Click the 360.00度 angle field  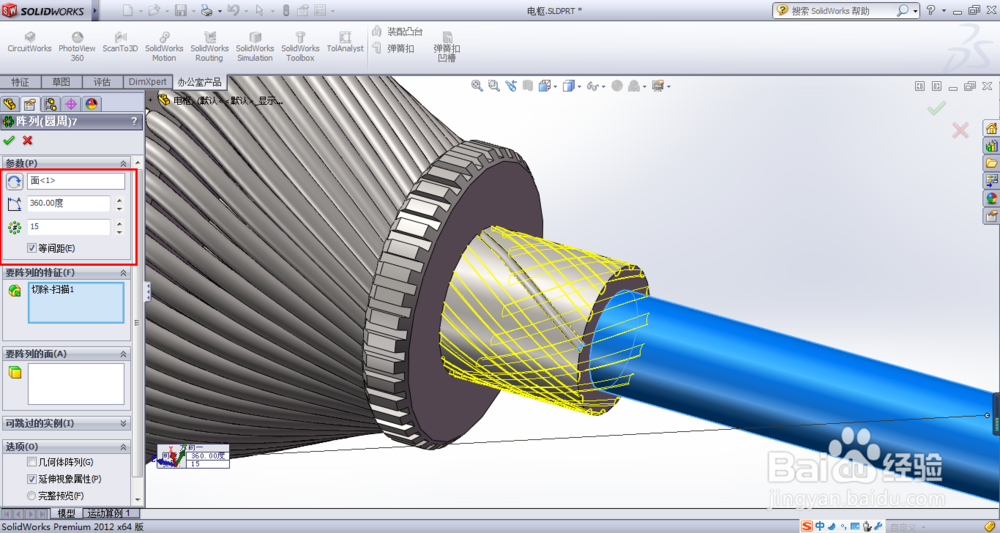[69, 203]
